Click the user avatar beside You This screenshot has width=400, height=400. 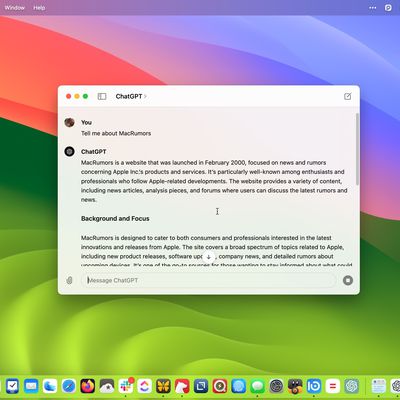[69, 122]
